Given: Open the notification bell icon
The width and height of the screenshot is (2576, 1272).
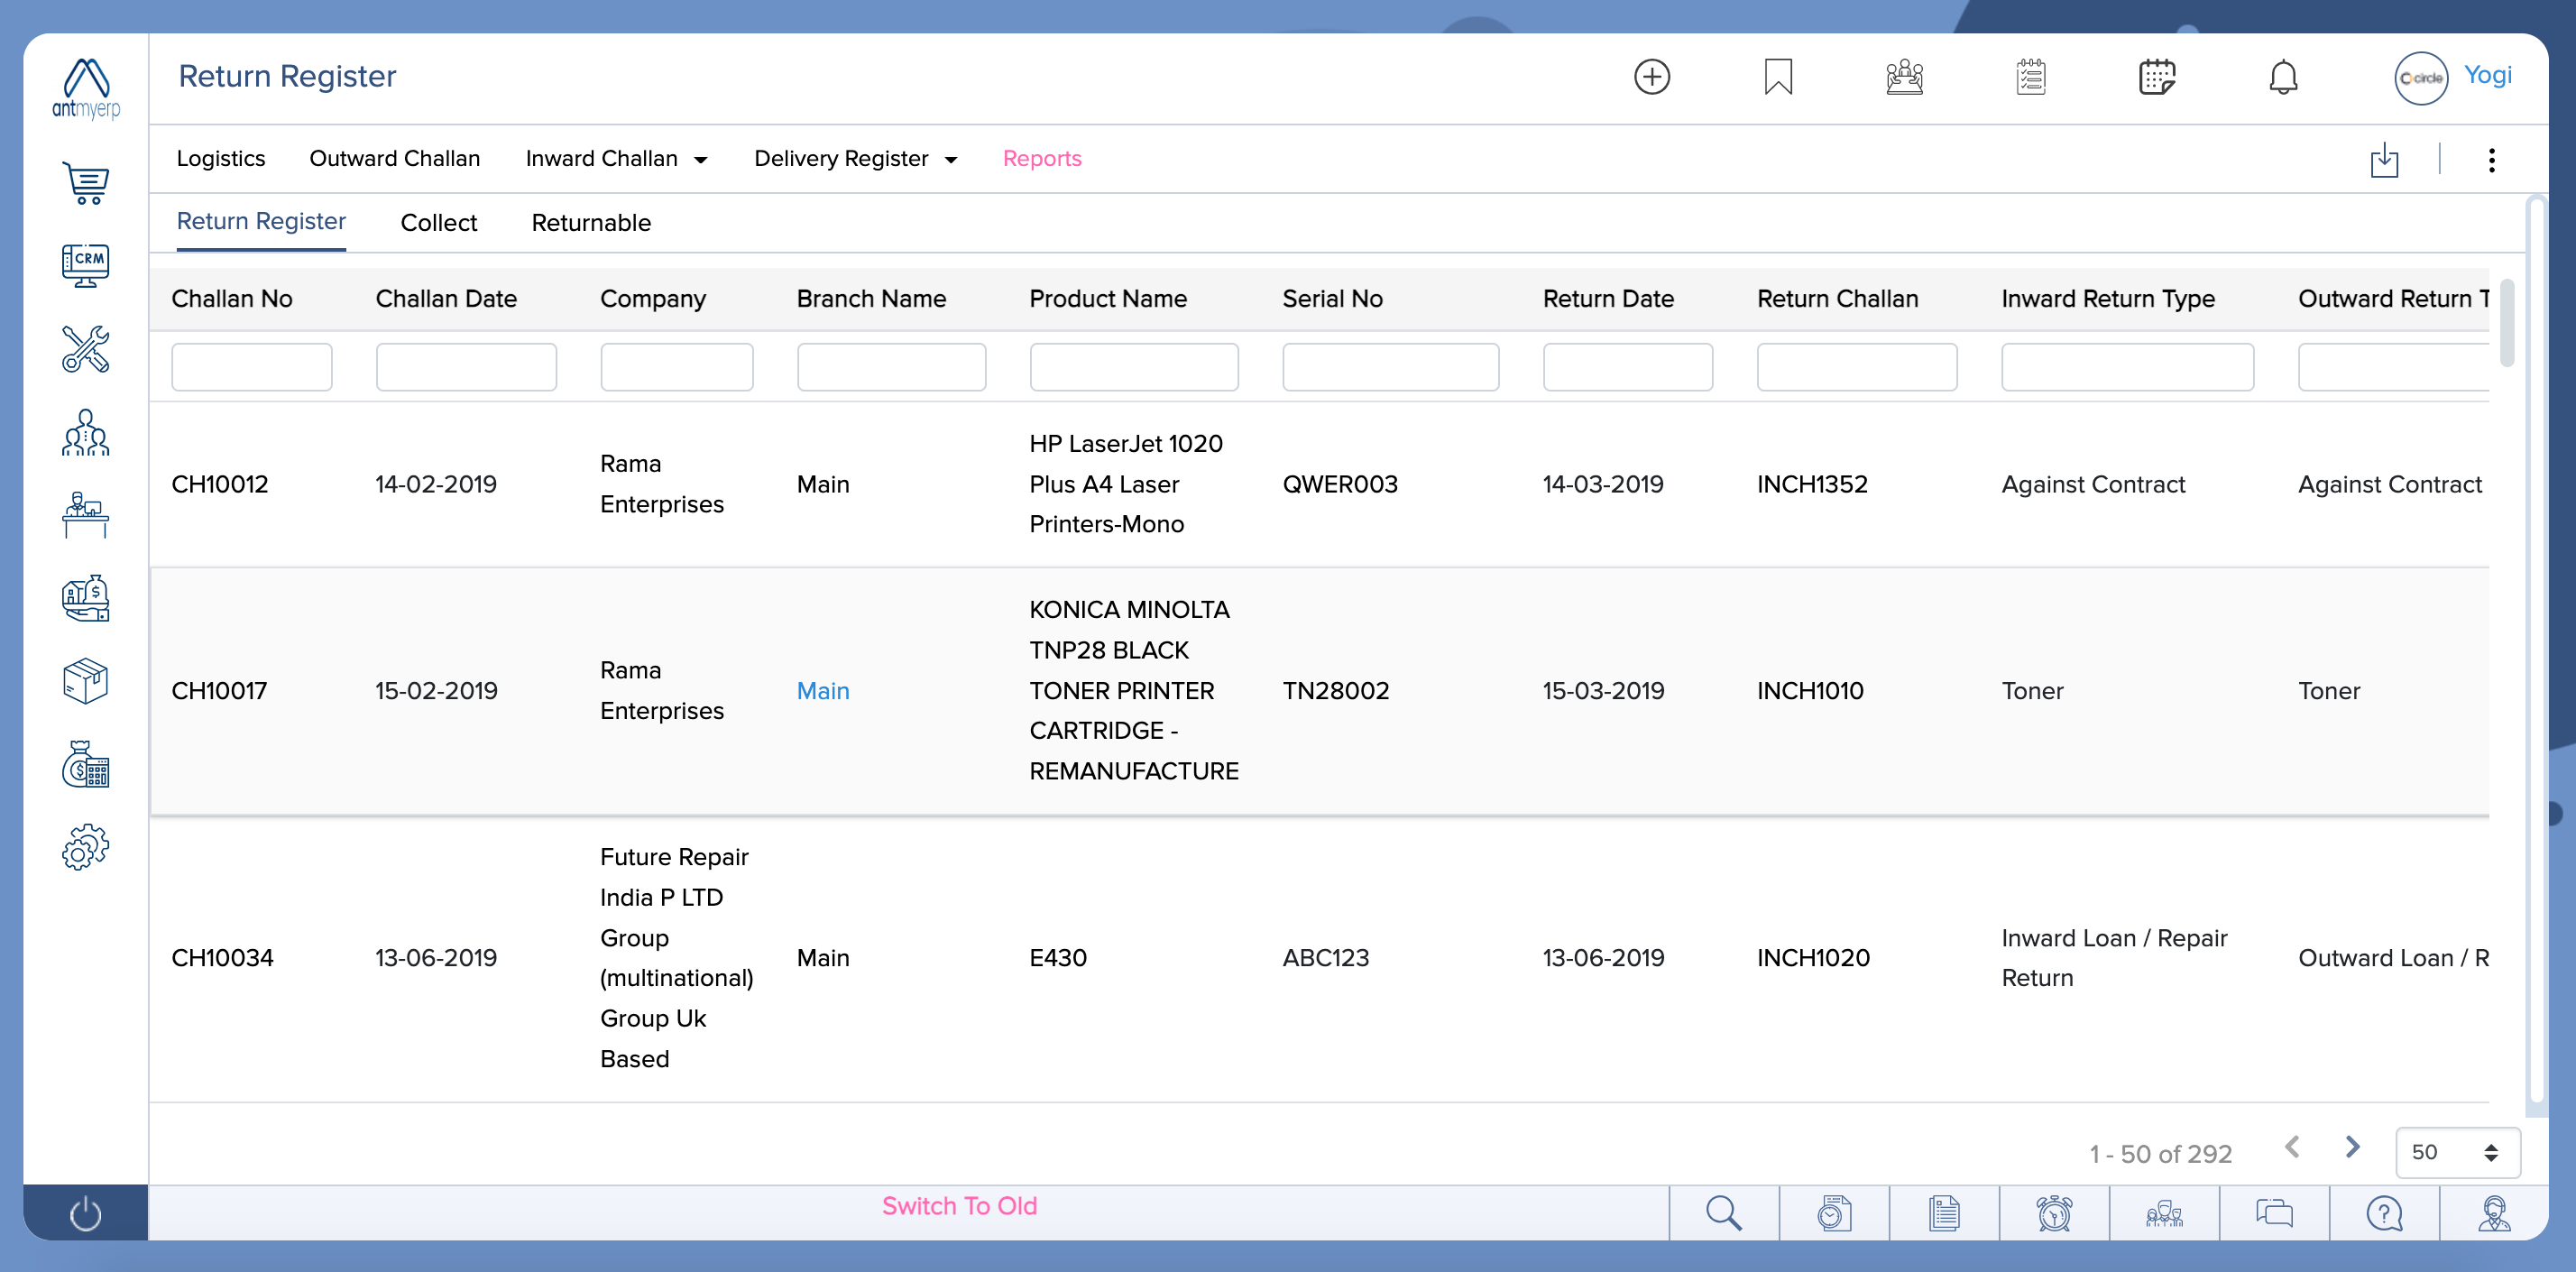Looking at the screenshot, I should click(x=2282, y=77).
